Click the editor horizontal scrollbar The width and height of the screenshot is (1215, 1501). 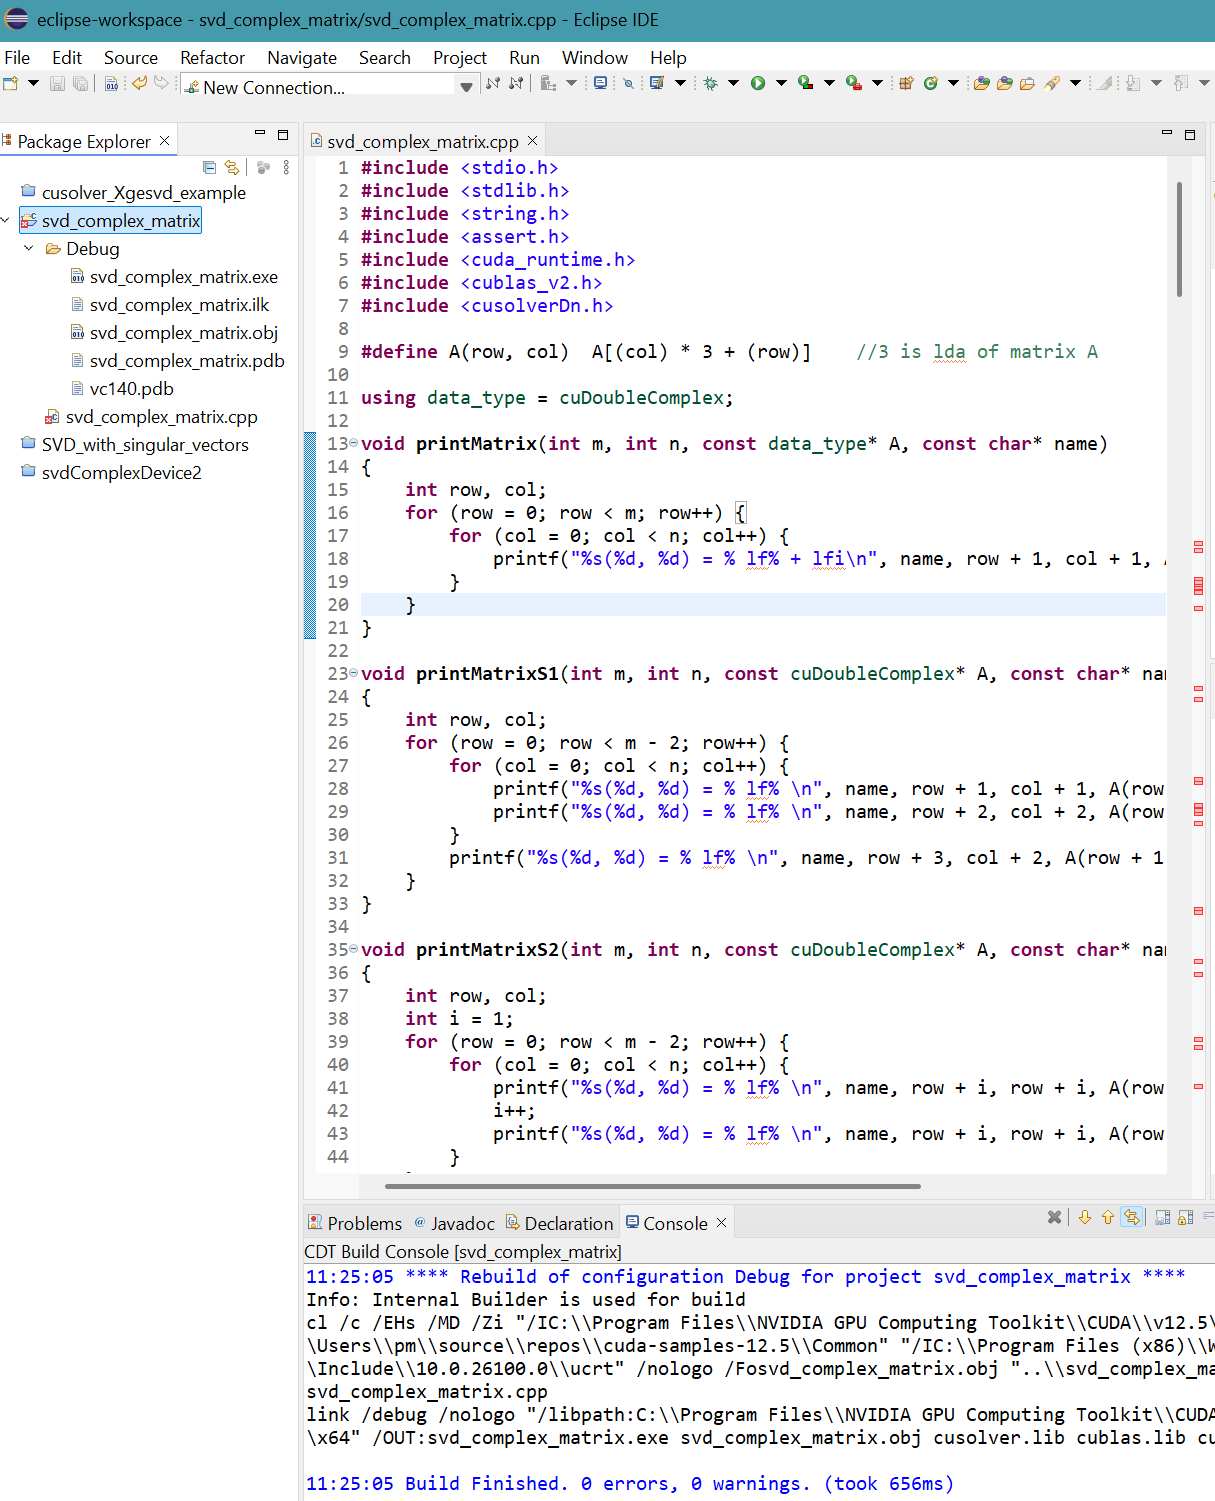(x=652, y=1187)
